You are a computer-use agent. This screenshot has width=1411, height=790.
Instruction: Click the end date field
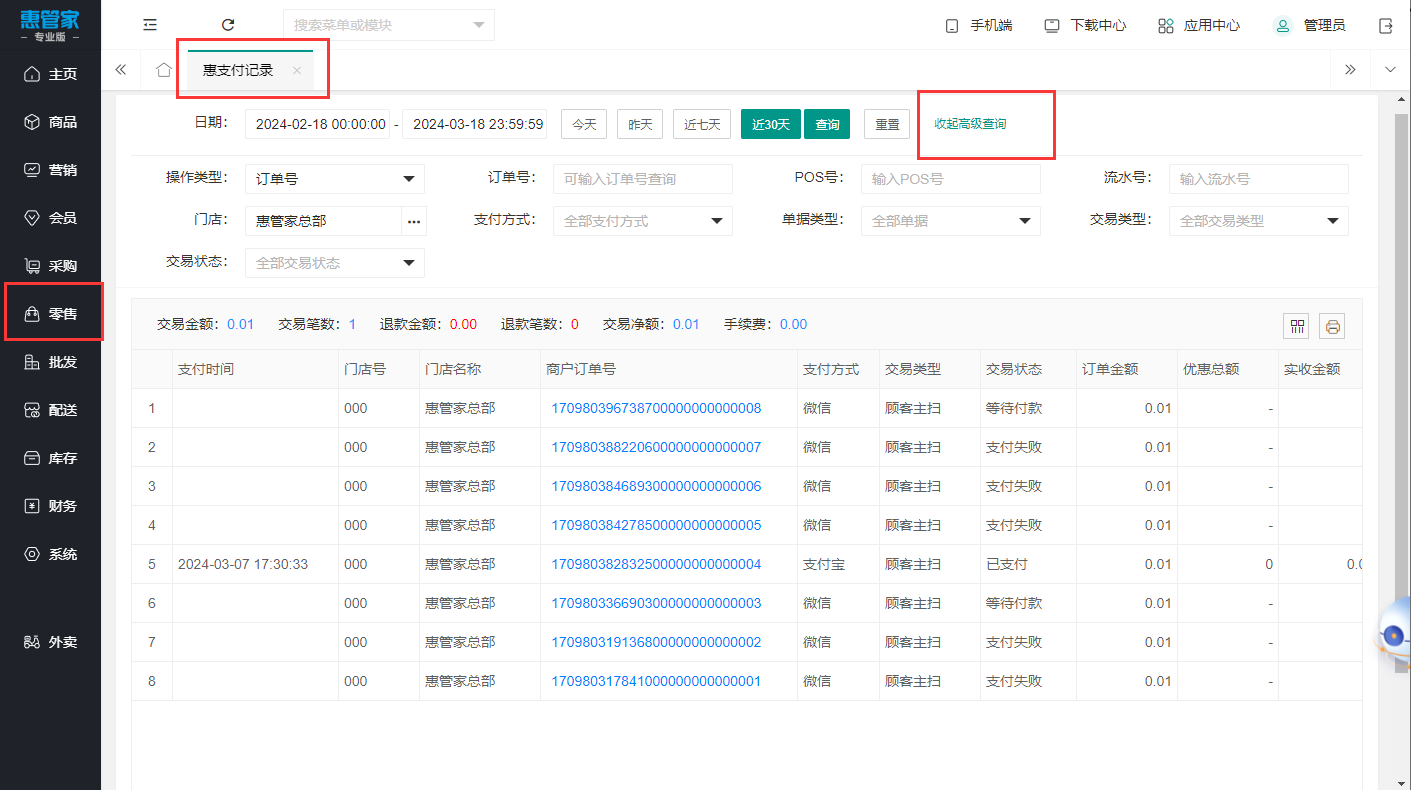475,124
